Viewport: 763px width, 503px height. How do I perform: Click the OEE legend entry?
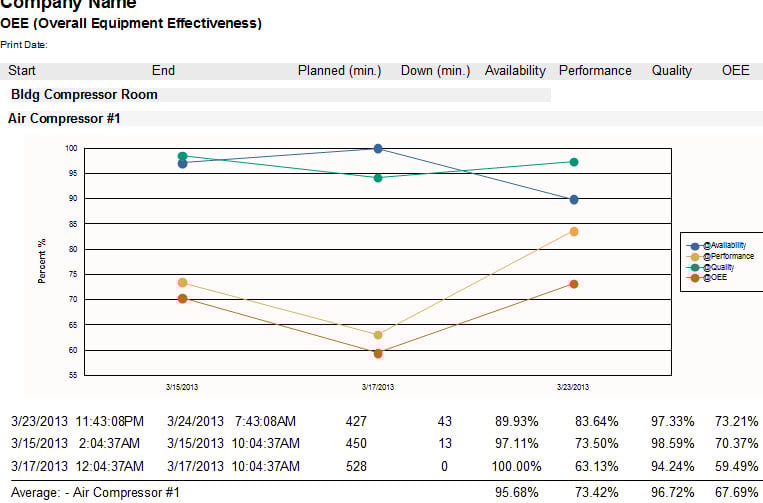707,278
